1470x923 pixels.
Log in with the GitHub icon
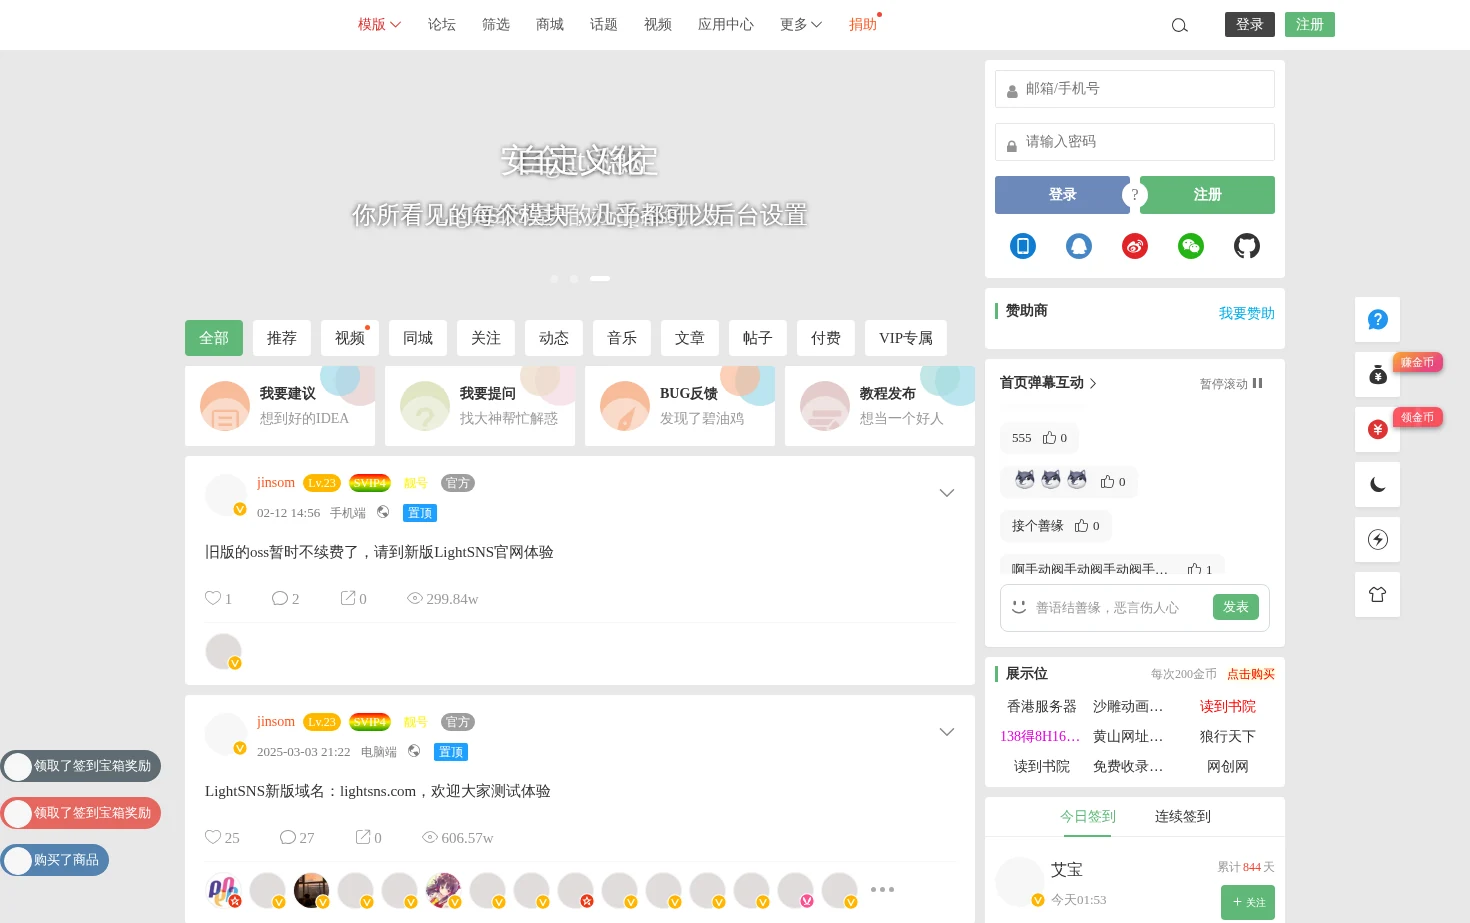click(x=1247, y=246)
